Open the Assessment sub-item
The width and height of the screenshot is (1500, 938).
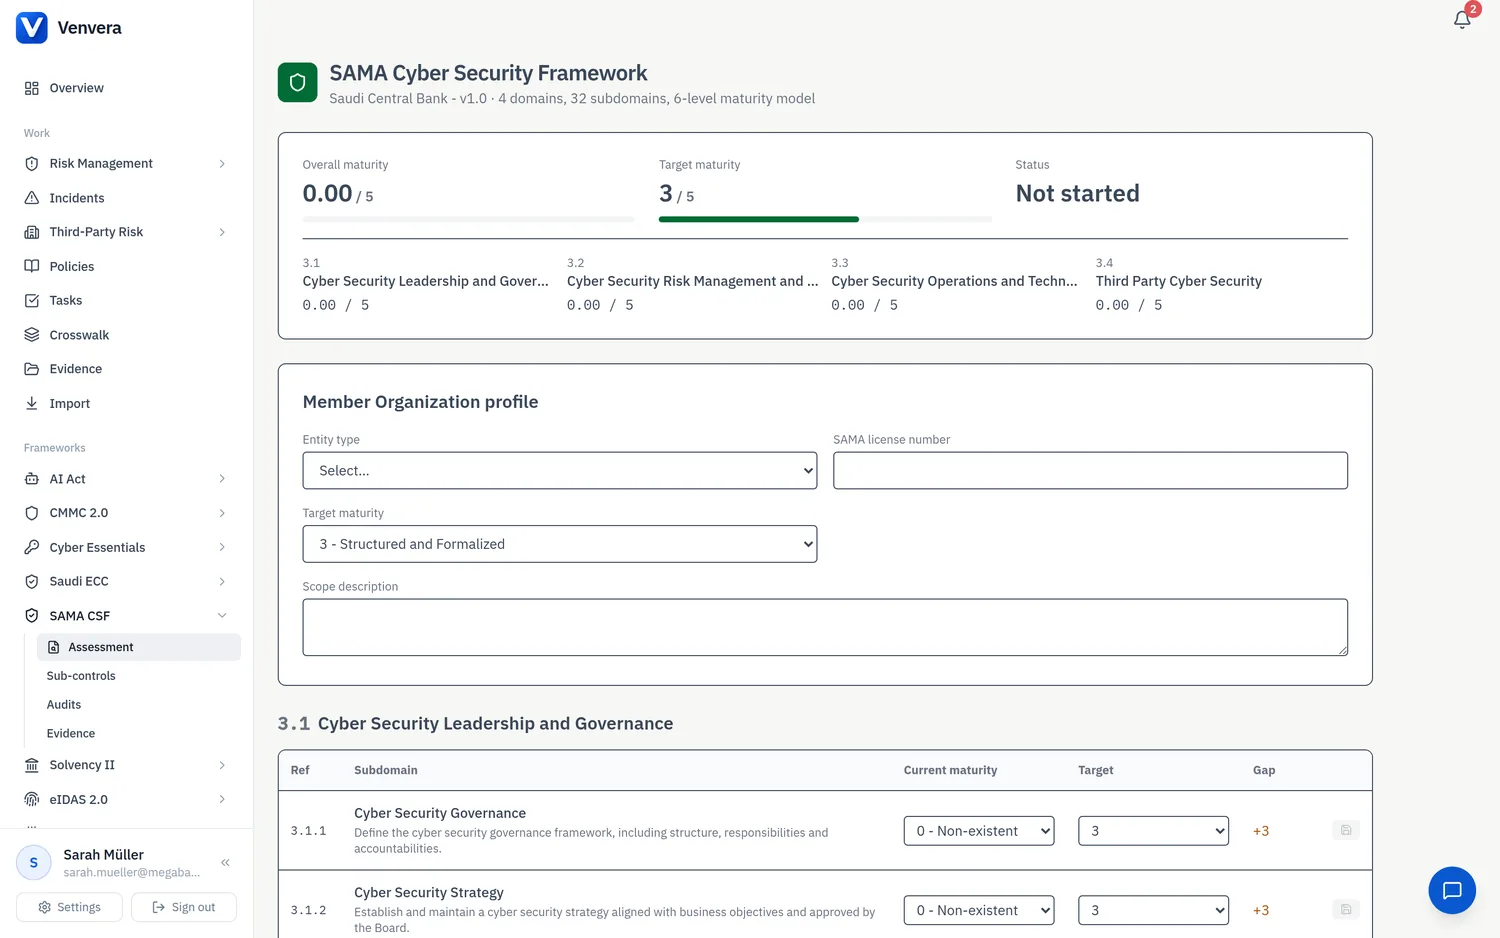pyautogui.click(x=139, y=647)
